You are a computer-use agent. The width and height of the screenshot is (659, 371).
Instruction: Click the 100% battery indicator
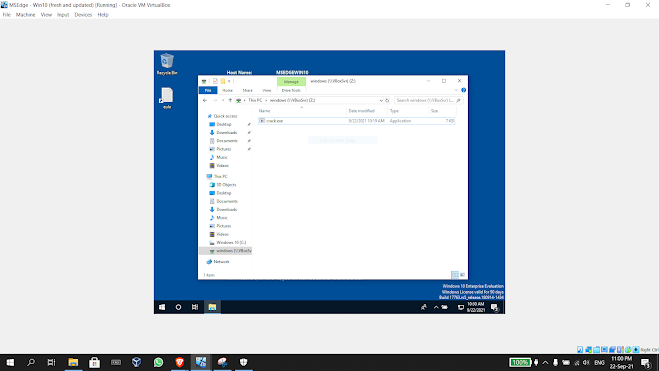tap(520, 362)
